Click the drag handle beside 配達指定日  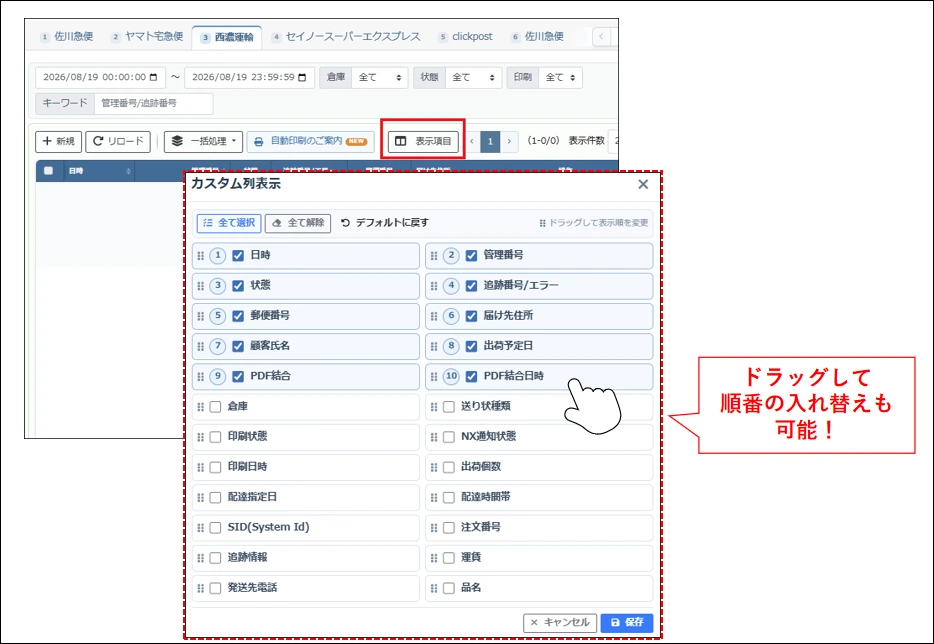(x=201, y=497)
